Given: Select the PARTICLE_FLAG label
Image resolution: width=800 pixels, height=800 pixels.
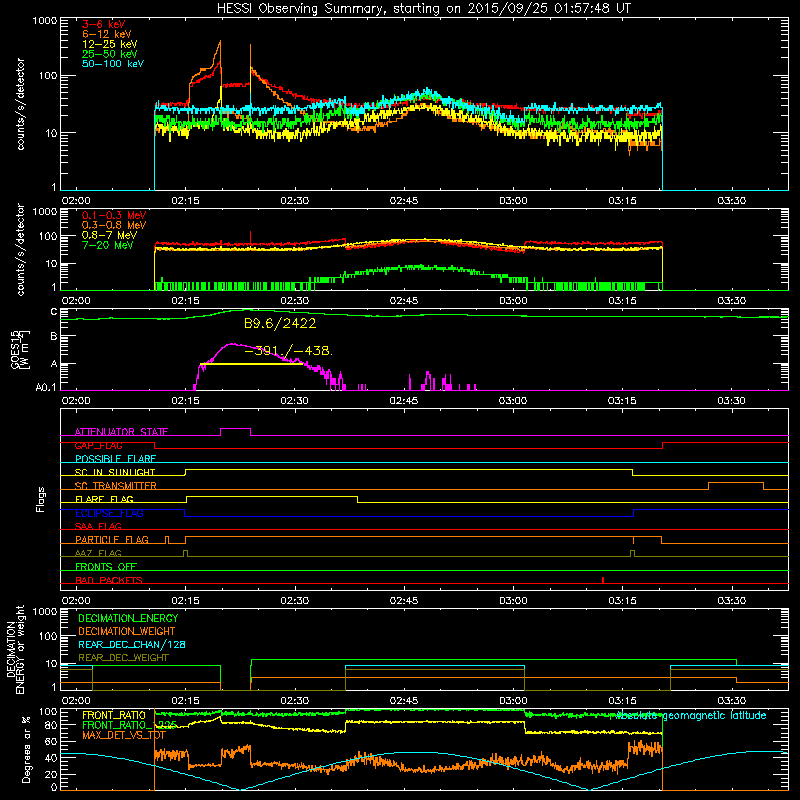Looking at the screenshot, I should tap(112, 540).
